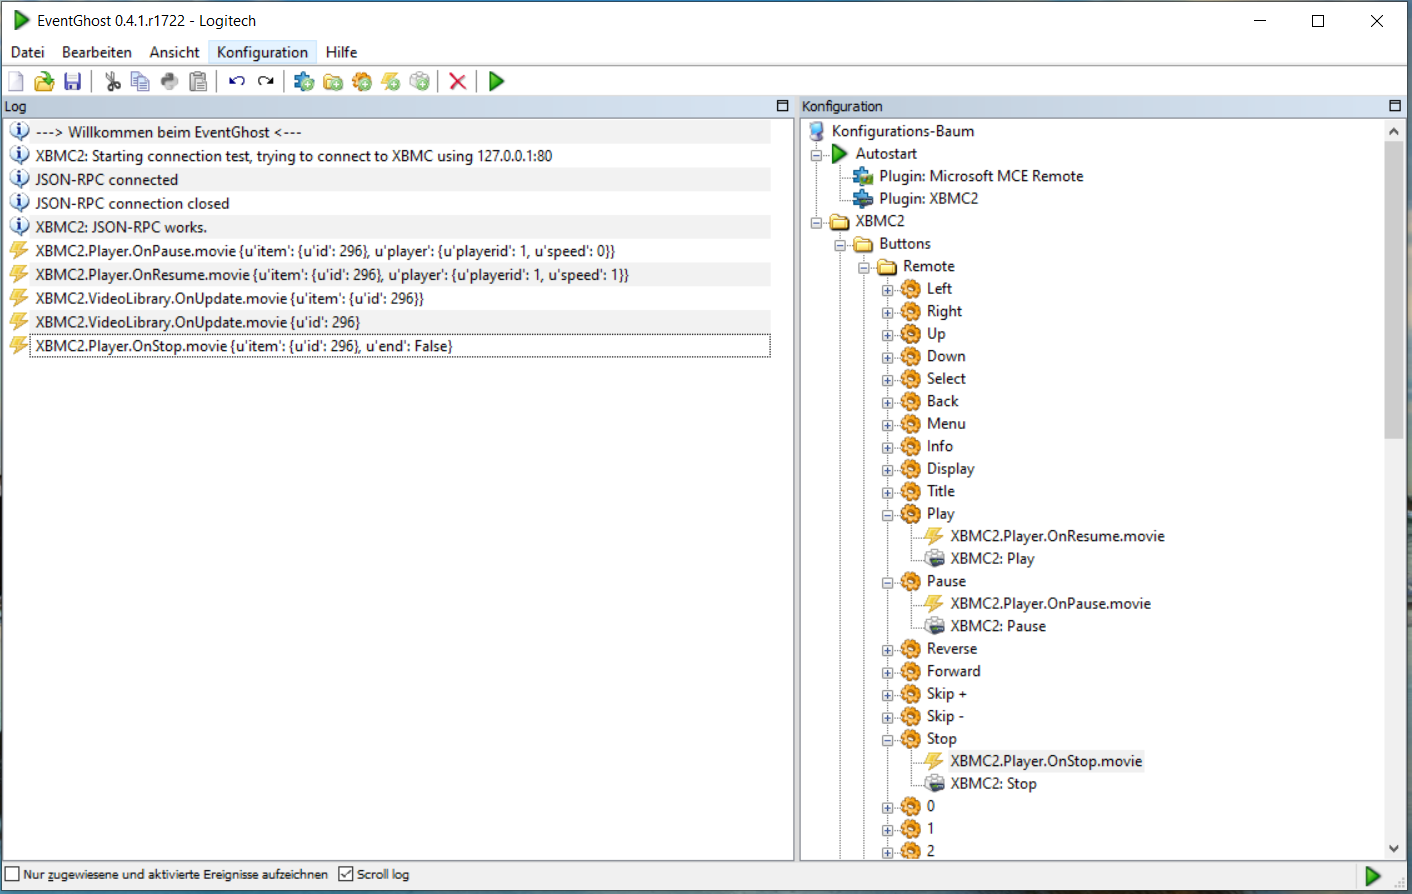Click scrollbar up arrow in Konfiguration panel
The image size is (1412, 894).
coord(1394,131)
